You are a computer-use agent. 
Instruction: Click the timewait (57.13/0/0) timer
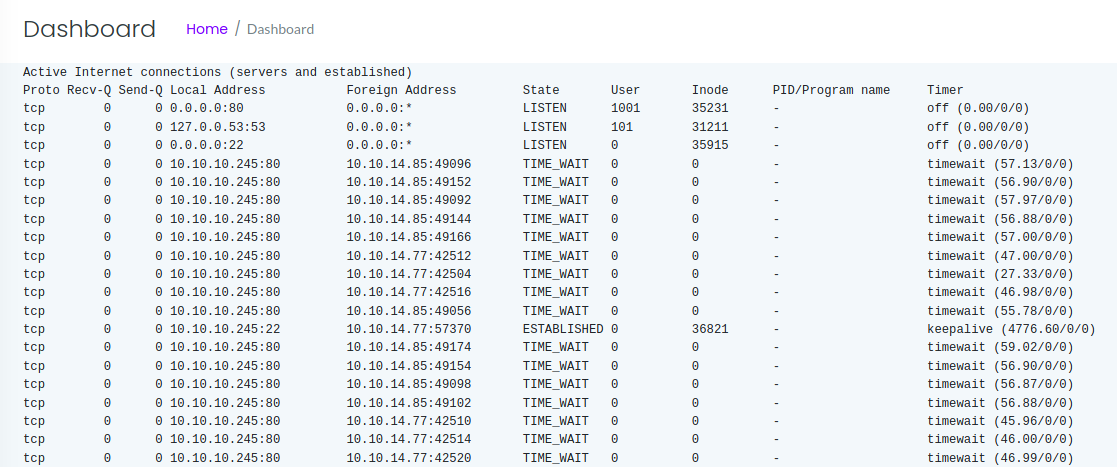1000,164
